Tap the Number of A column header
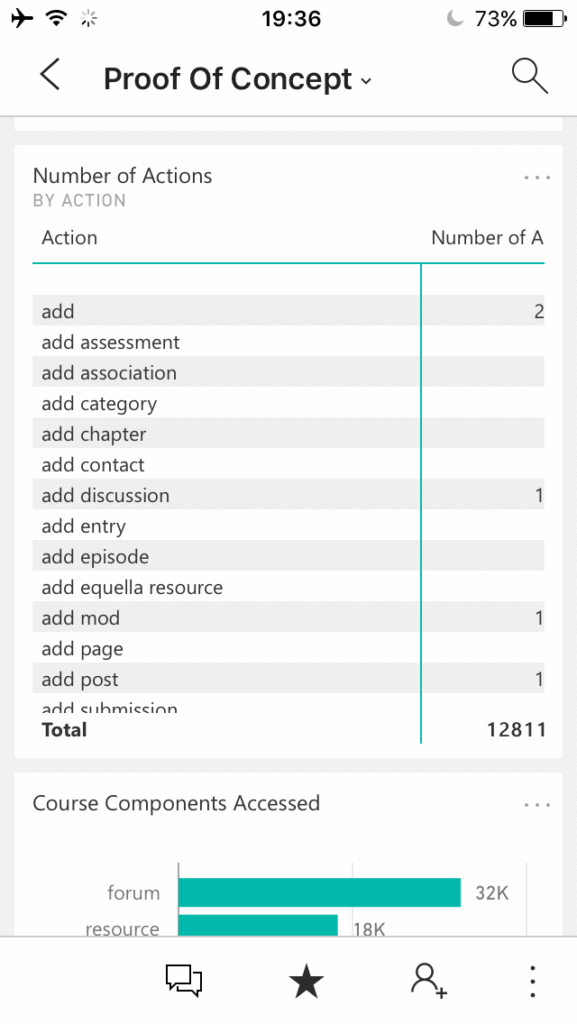577x1024 pixels. point(487,238)
